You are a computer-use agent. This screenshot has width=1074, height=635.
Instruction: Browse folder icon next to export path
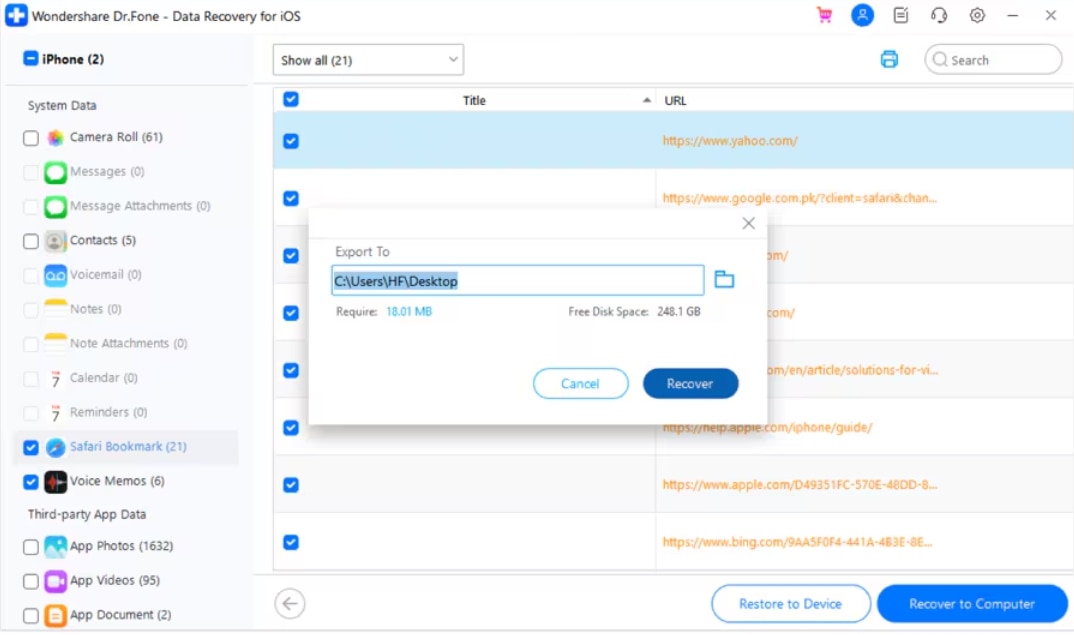[x=724, y=280]
